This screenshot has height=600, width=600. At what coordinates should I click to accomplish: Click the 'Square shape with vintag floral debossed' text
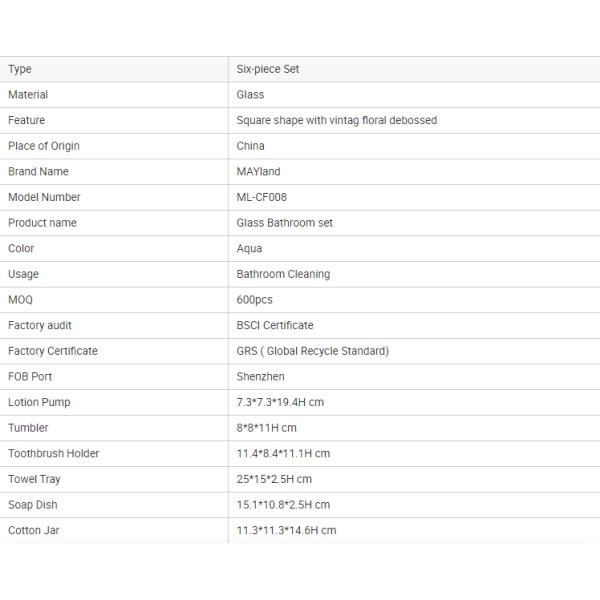[336, 120]
